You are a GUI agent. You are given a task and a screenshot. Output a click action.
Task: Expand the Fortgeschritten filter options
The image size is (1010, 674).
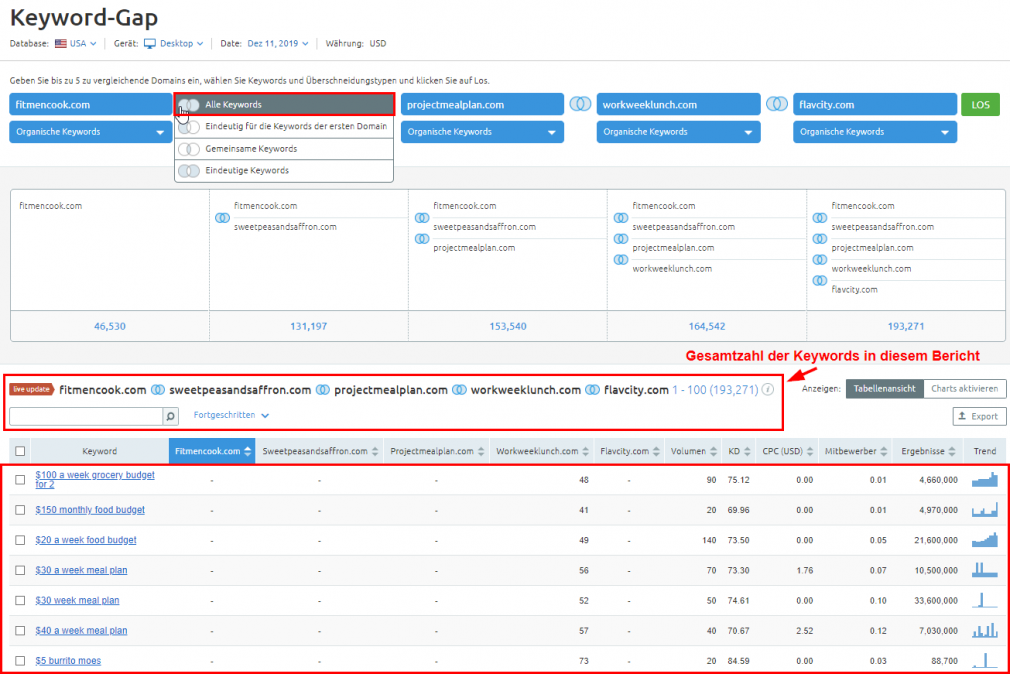(x=231, y=415)
